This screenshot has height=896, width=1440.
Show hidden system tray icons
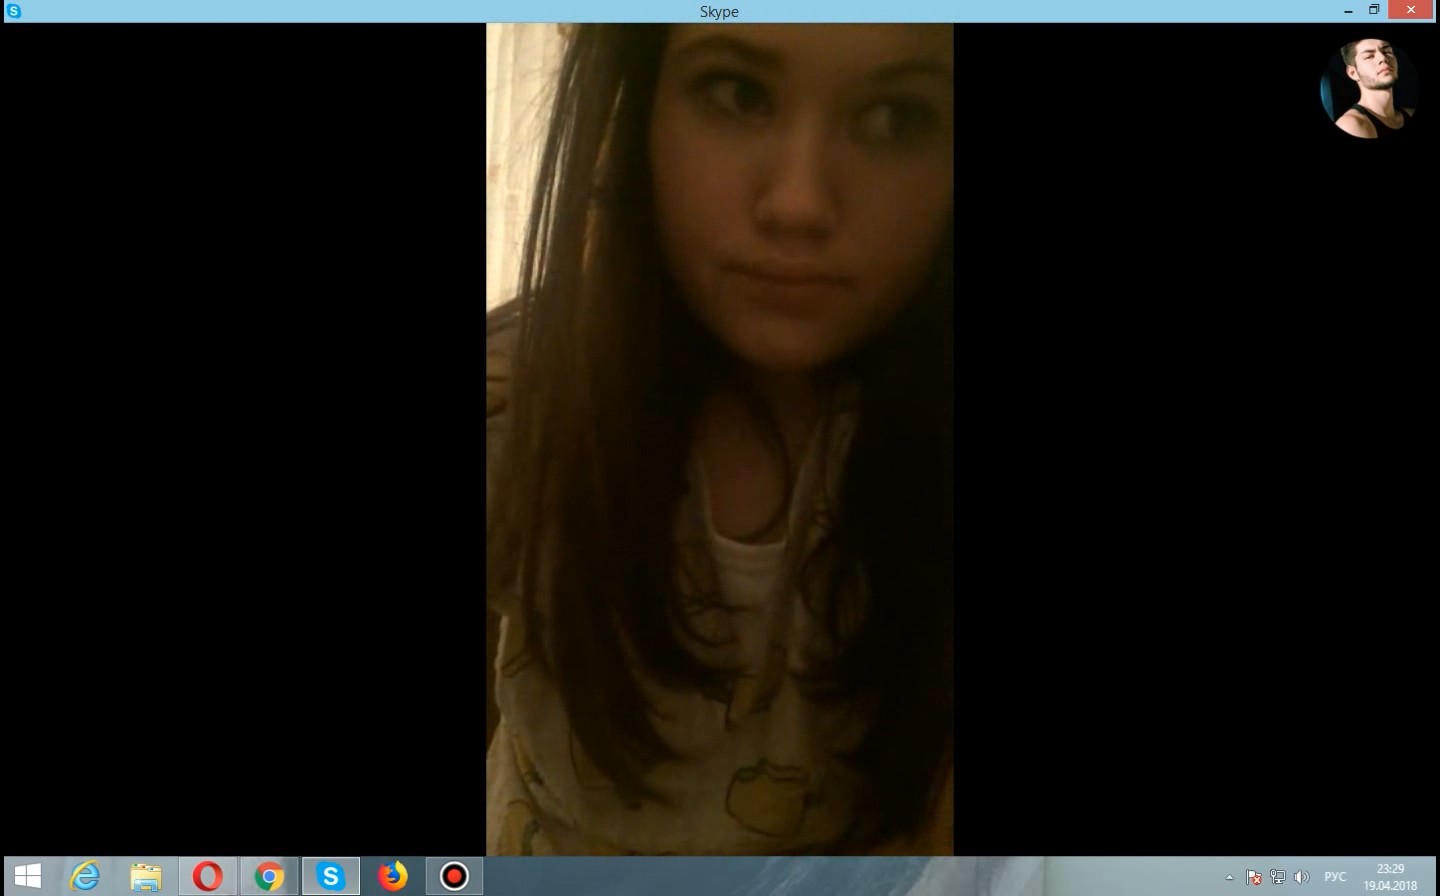click(x=1230, y=878)
